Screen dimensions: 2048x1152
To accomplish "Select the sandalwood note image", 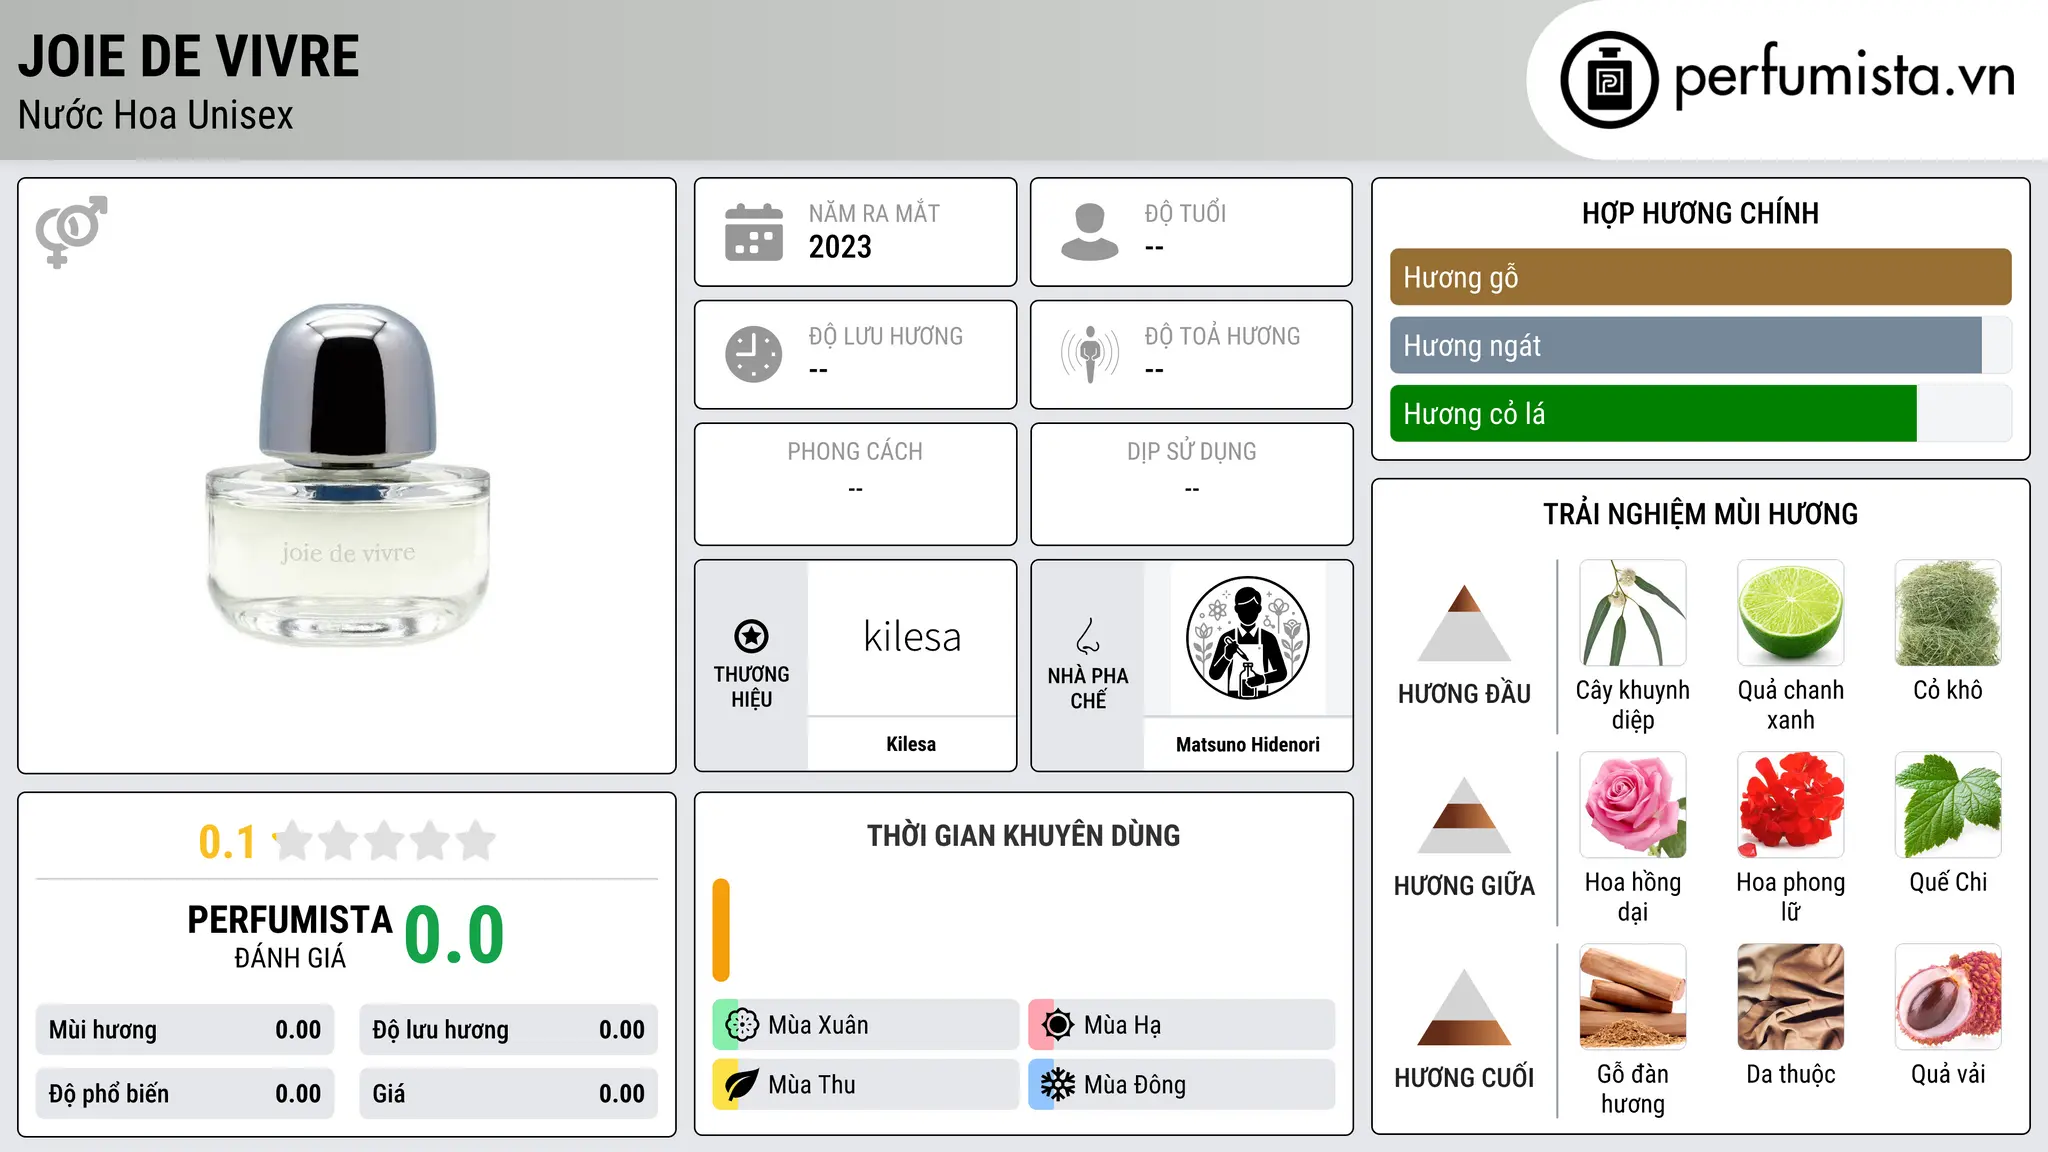I will [x=1633, y=997].
